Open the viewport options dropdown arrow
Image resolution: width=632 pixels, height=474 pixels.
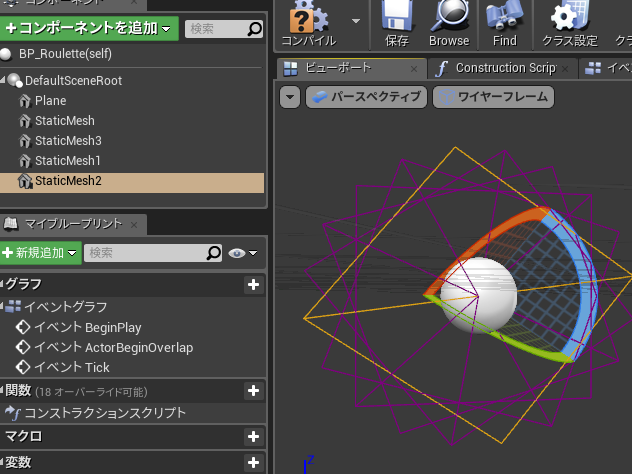click(290, 97)
